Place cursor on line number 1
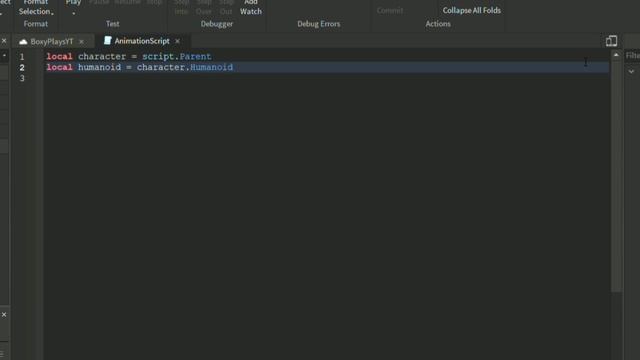 (x=22, y=57)
